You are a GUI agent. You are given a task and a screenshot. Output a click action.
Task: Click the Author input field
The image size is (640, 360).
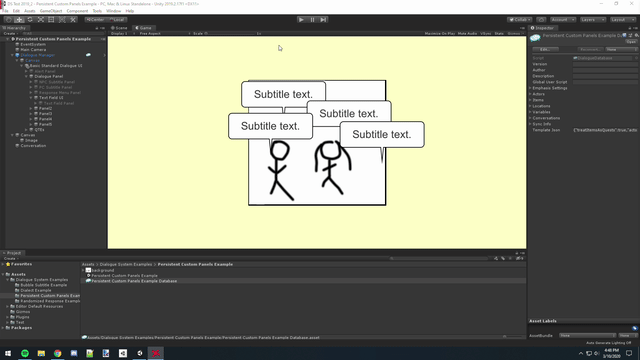point(605,70)
